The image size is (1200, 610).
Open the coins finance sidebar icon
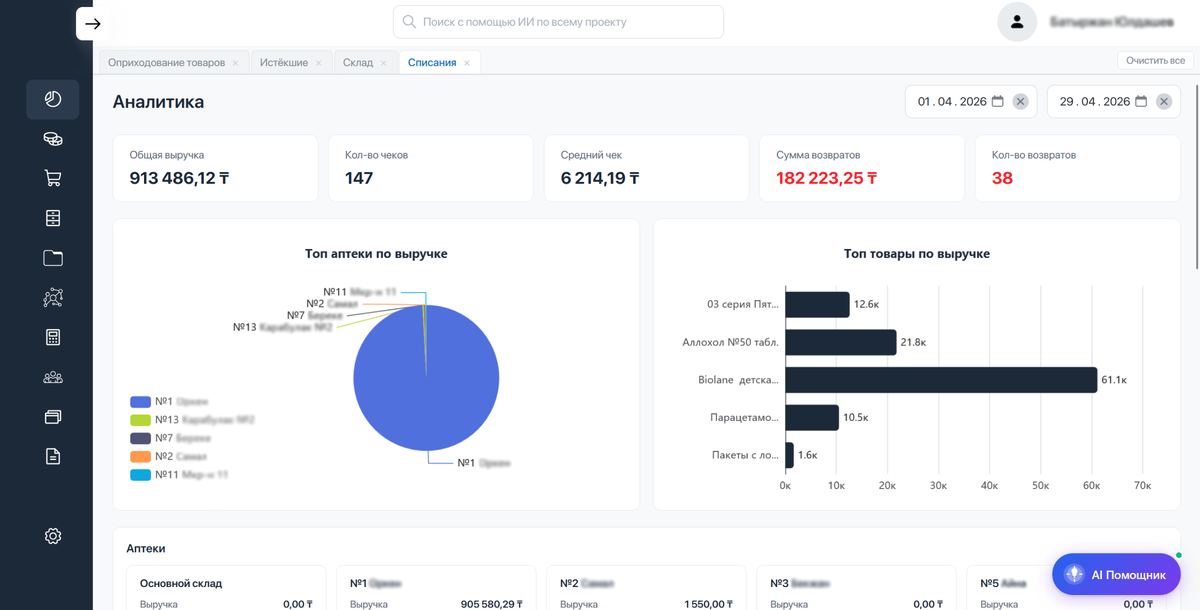coord(53,140)
